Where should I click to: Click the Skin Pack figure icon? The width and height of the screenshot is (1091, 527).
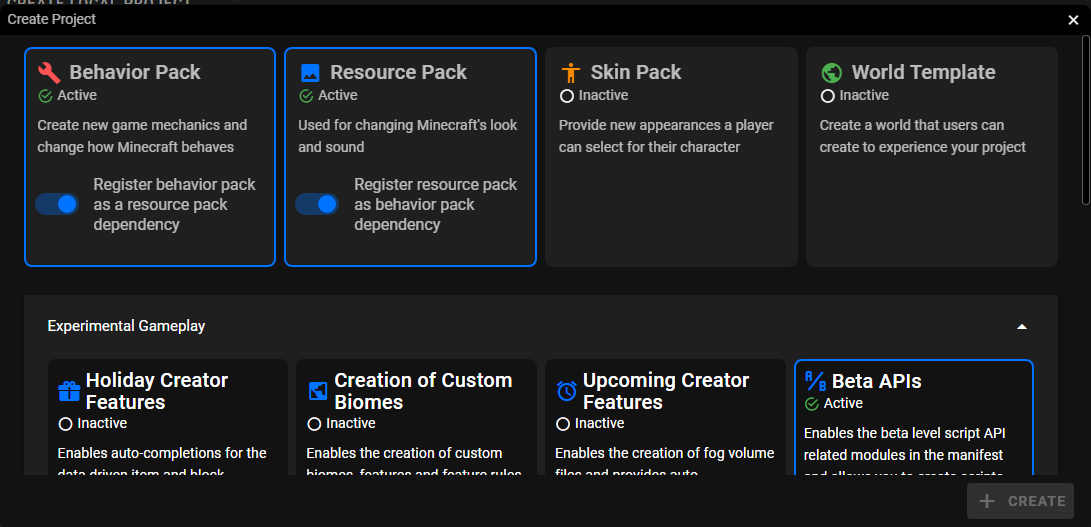(571, 72)
